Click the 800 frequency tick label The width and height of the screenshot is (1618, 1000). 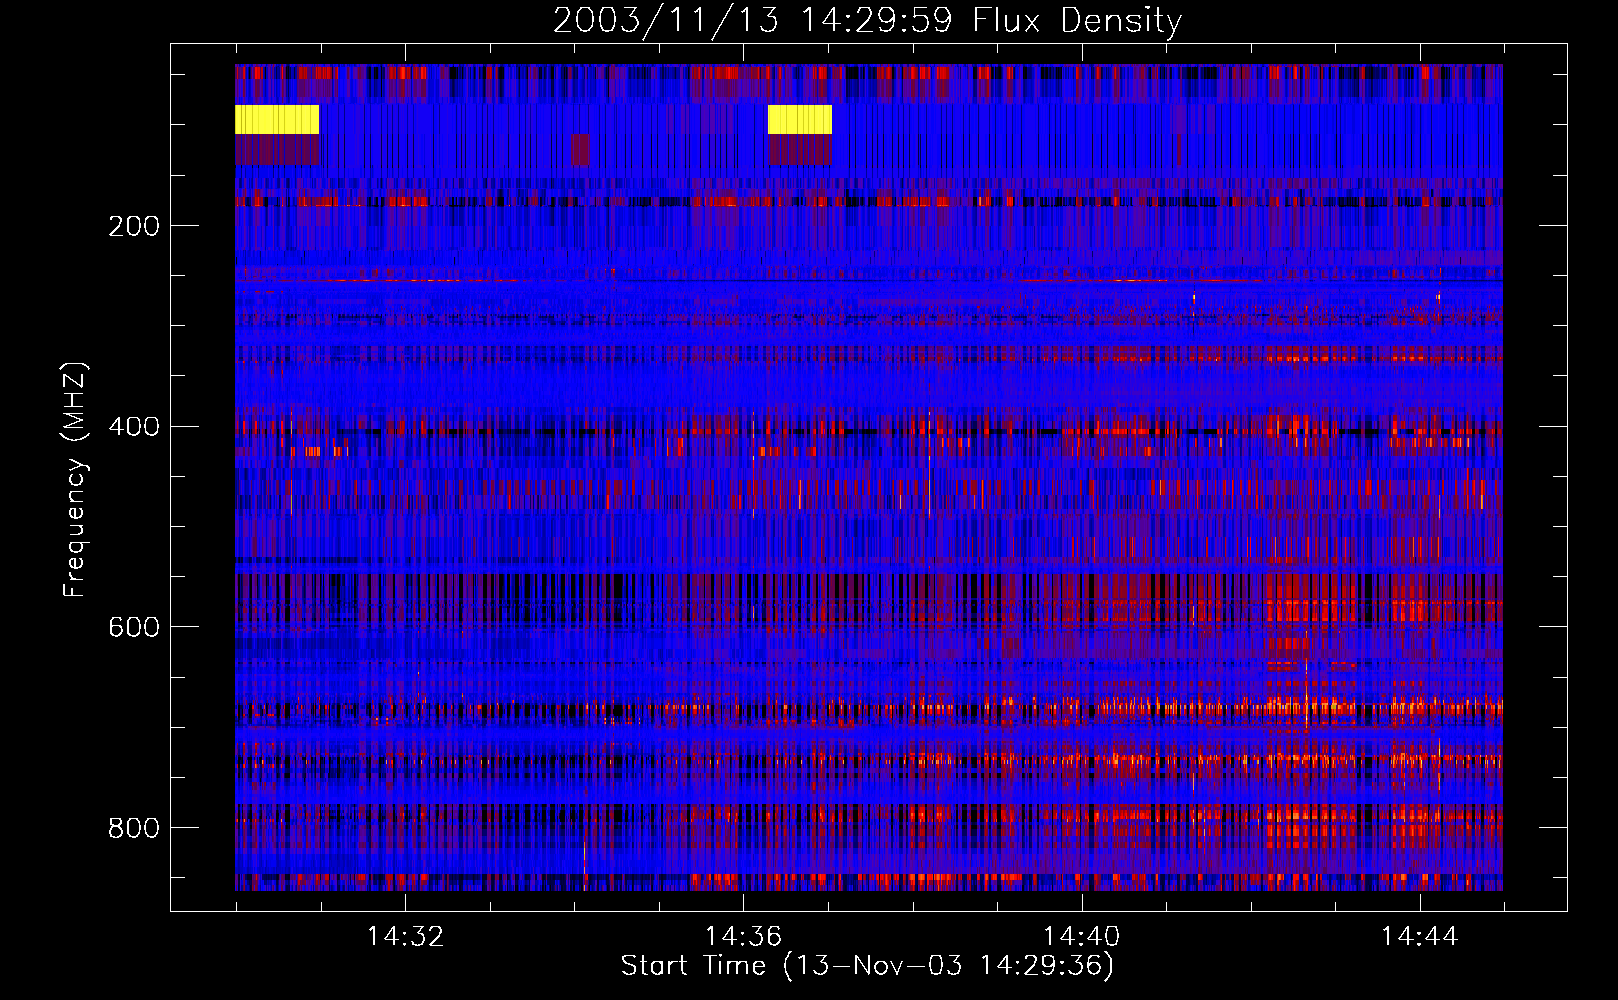click(134, 828)
